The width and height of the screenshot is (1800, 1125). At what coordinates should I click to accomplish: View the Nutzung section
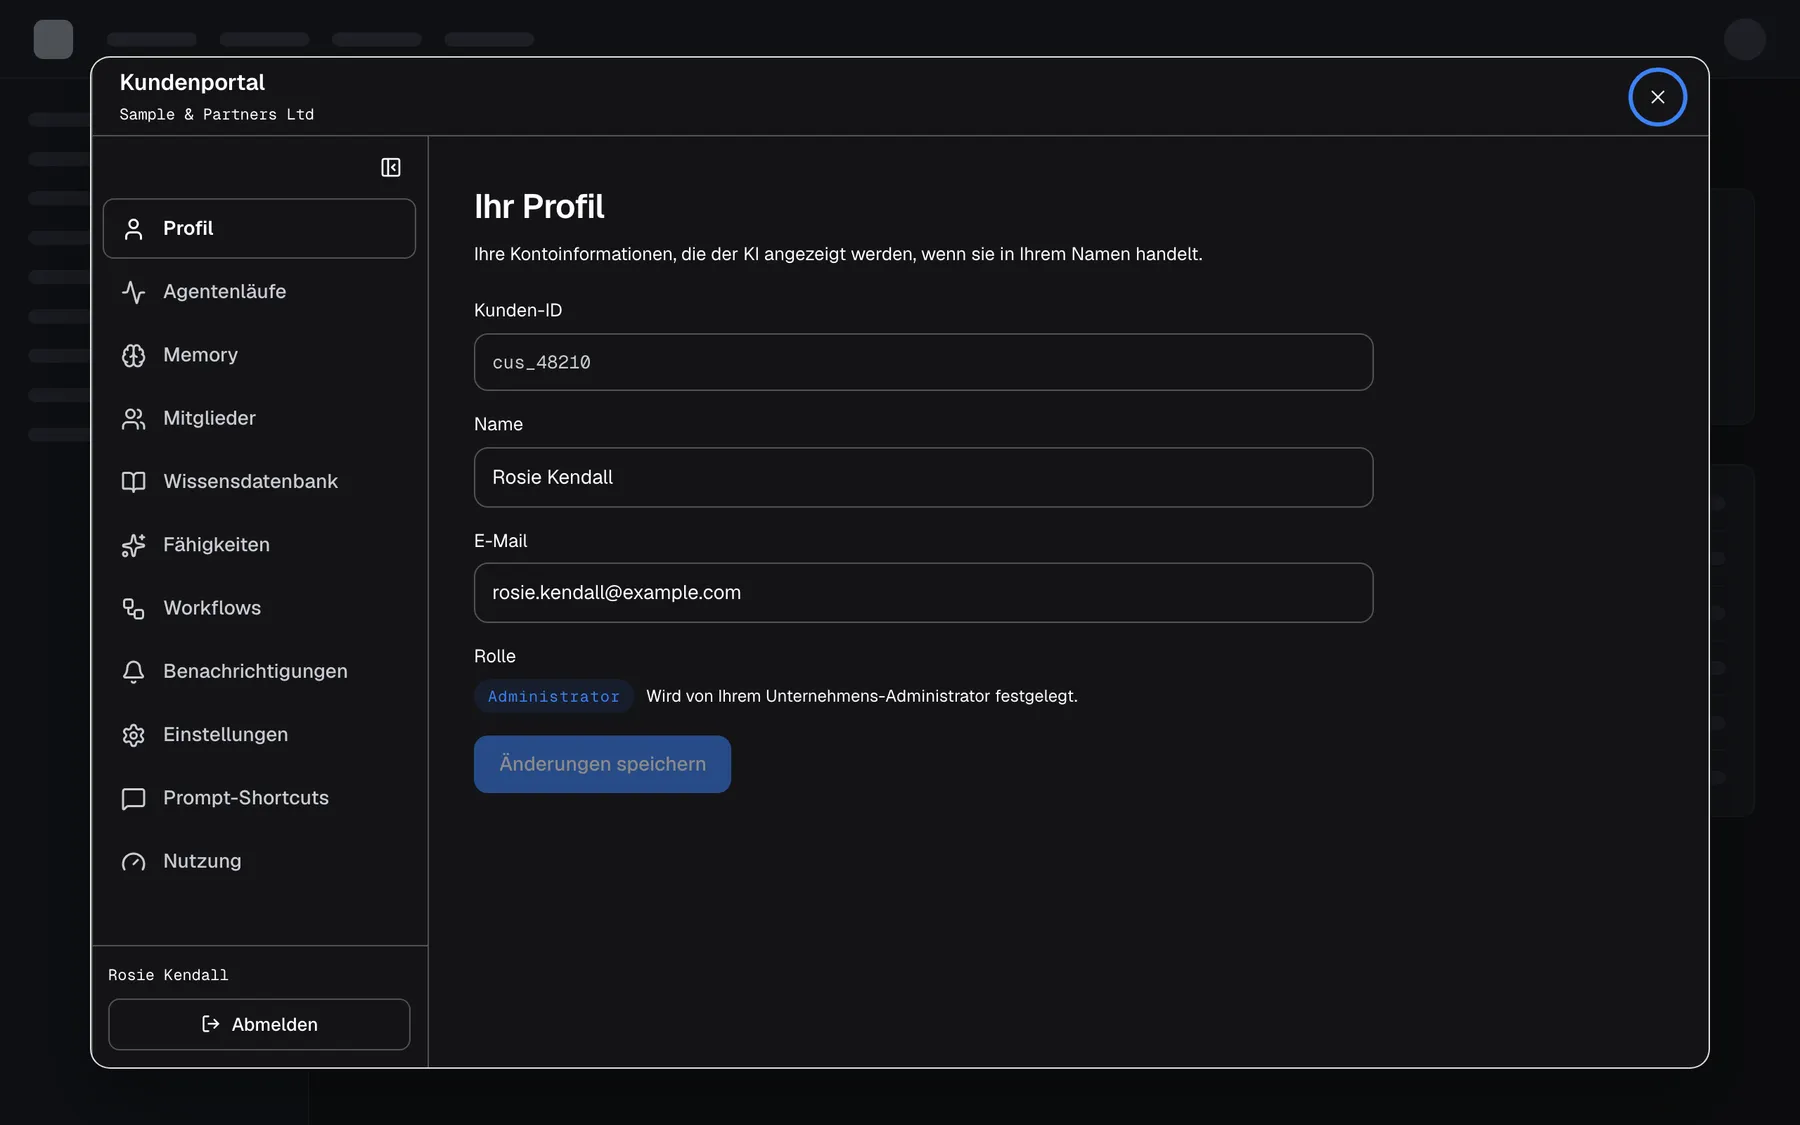tap(259, 860)
